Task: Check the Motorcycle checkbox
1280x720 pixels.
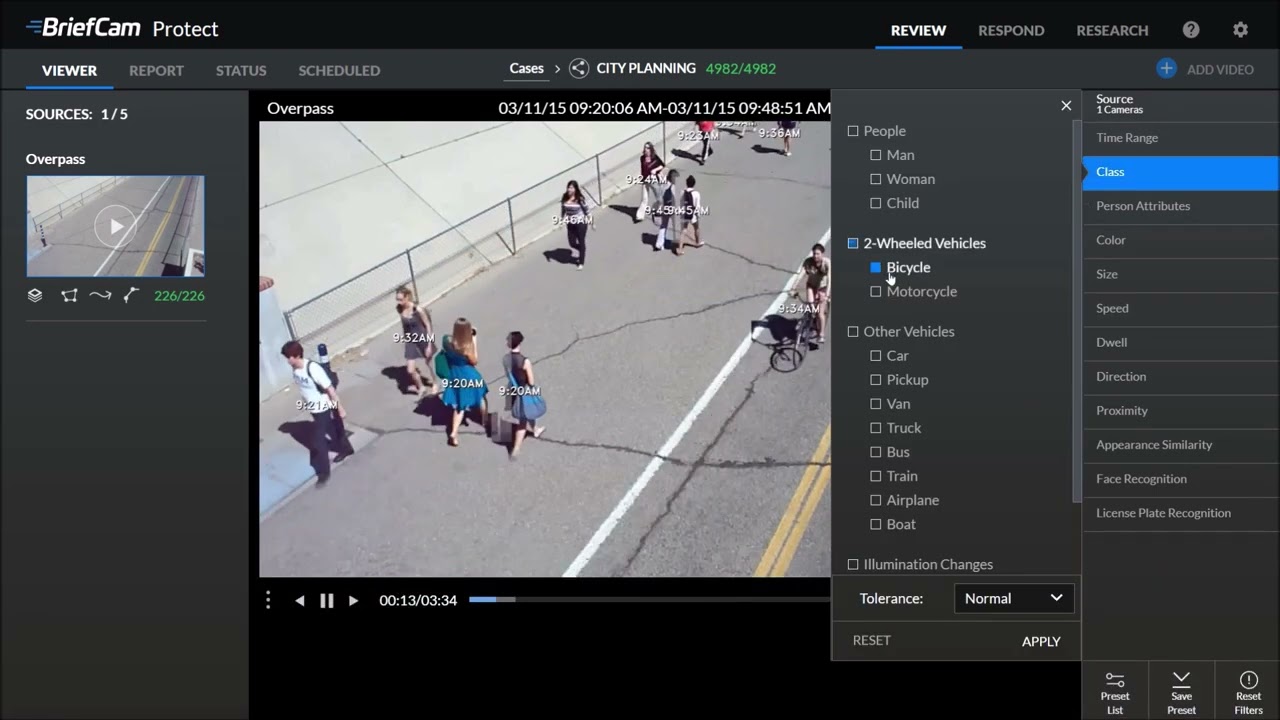Action: pyautogui.click(x=876, y=291)
